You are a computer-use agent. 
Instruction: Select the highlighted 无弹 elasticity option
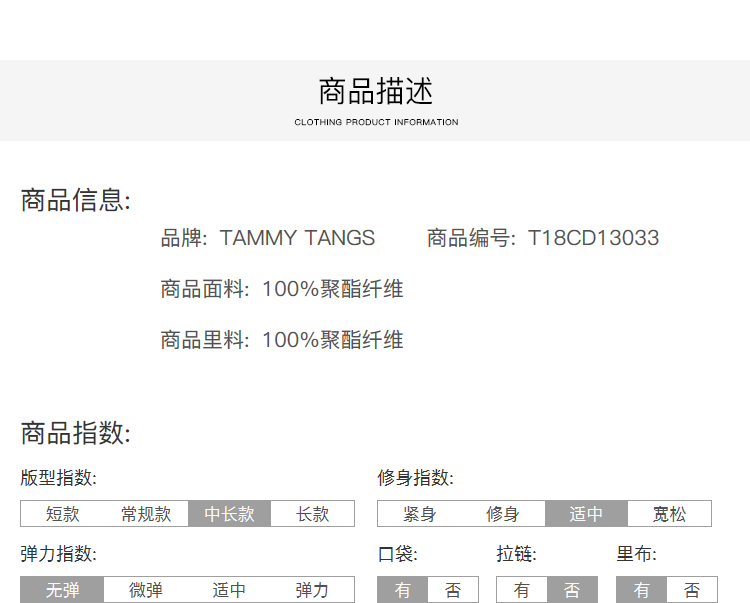[62, 590]
